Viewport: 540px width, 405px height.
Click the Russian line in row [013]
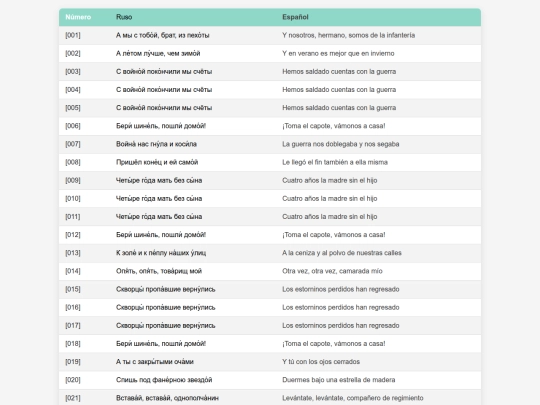pyautogui.click(x=161, y=253)
